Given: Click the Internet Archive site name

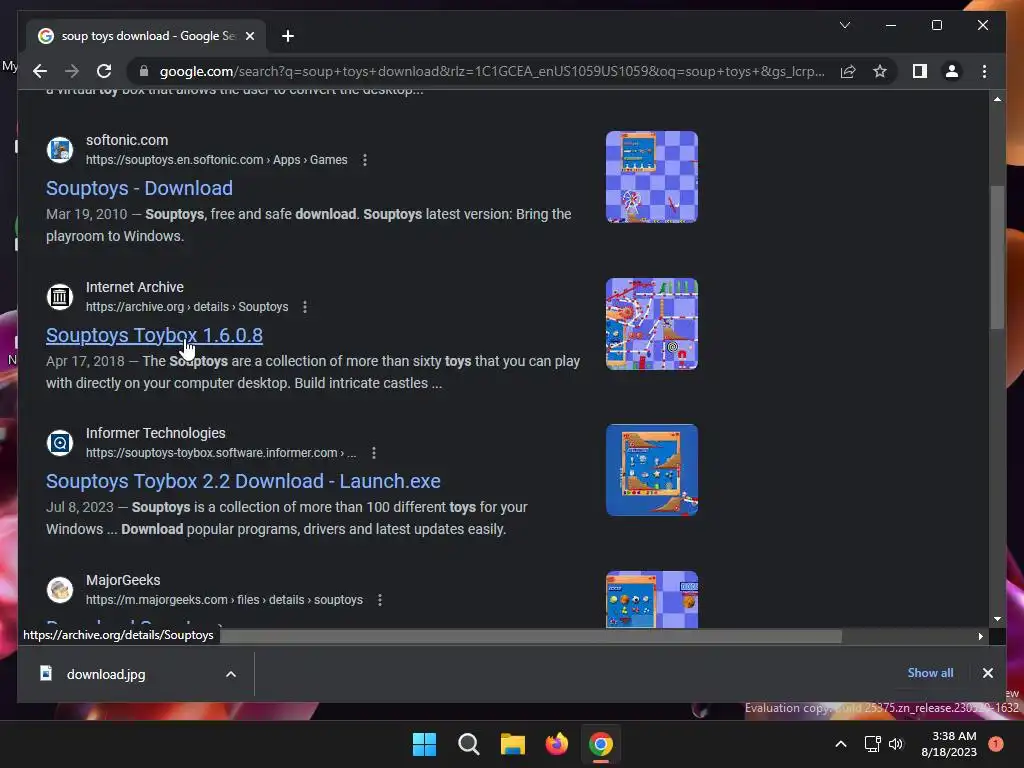Looking at the screenshot, I should point(135,287).
